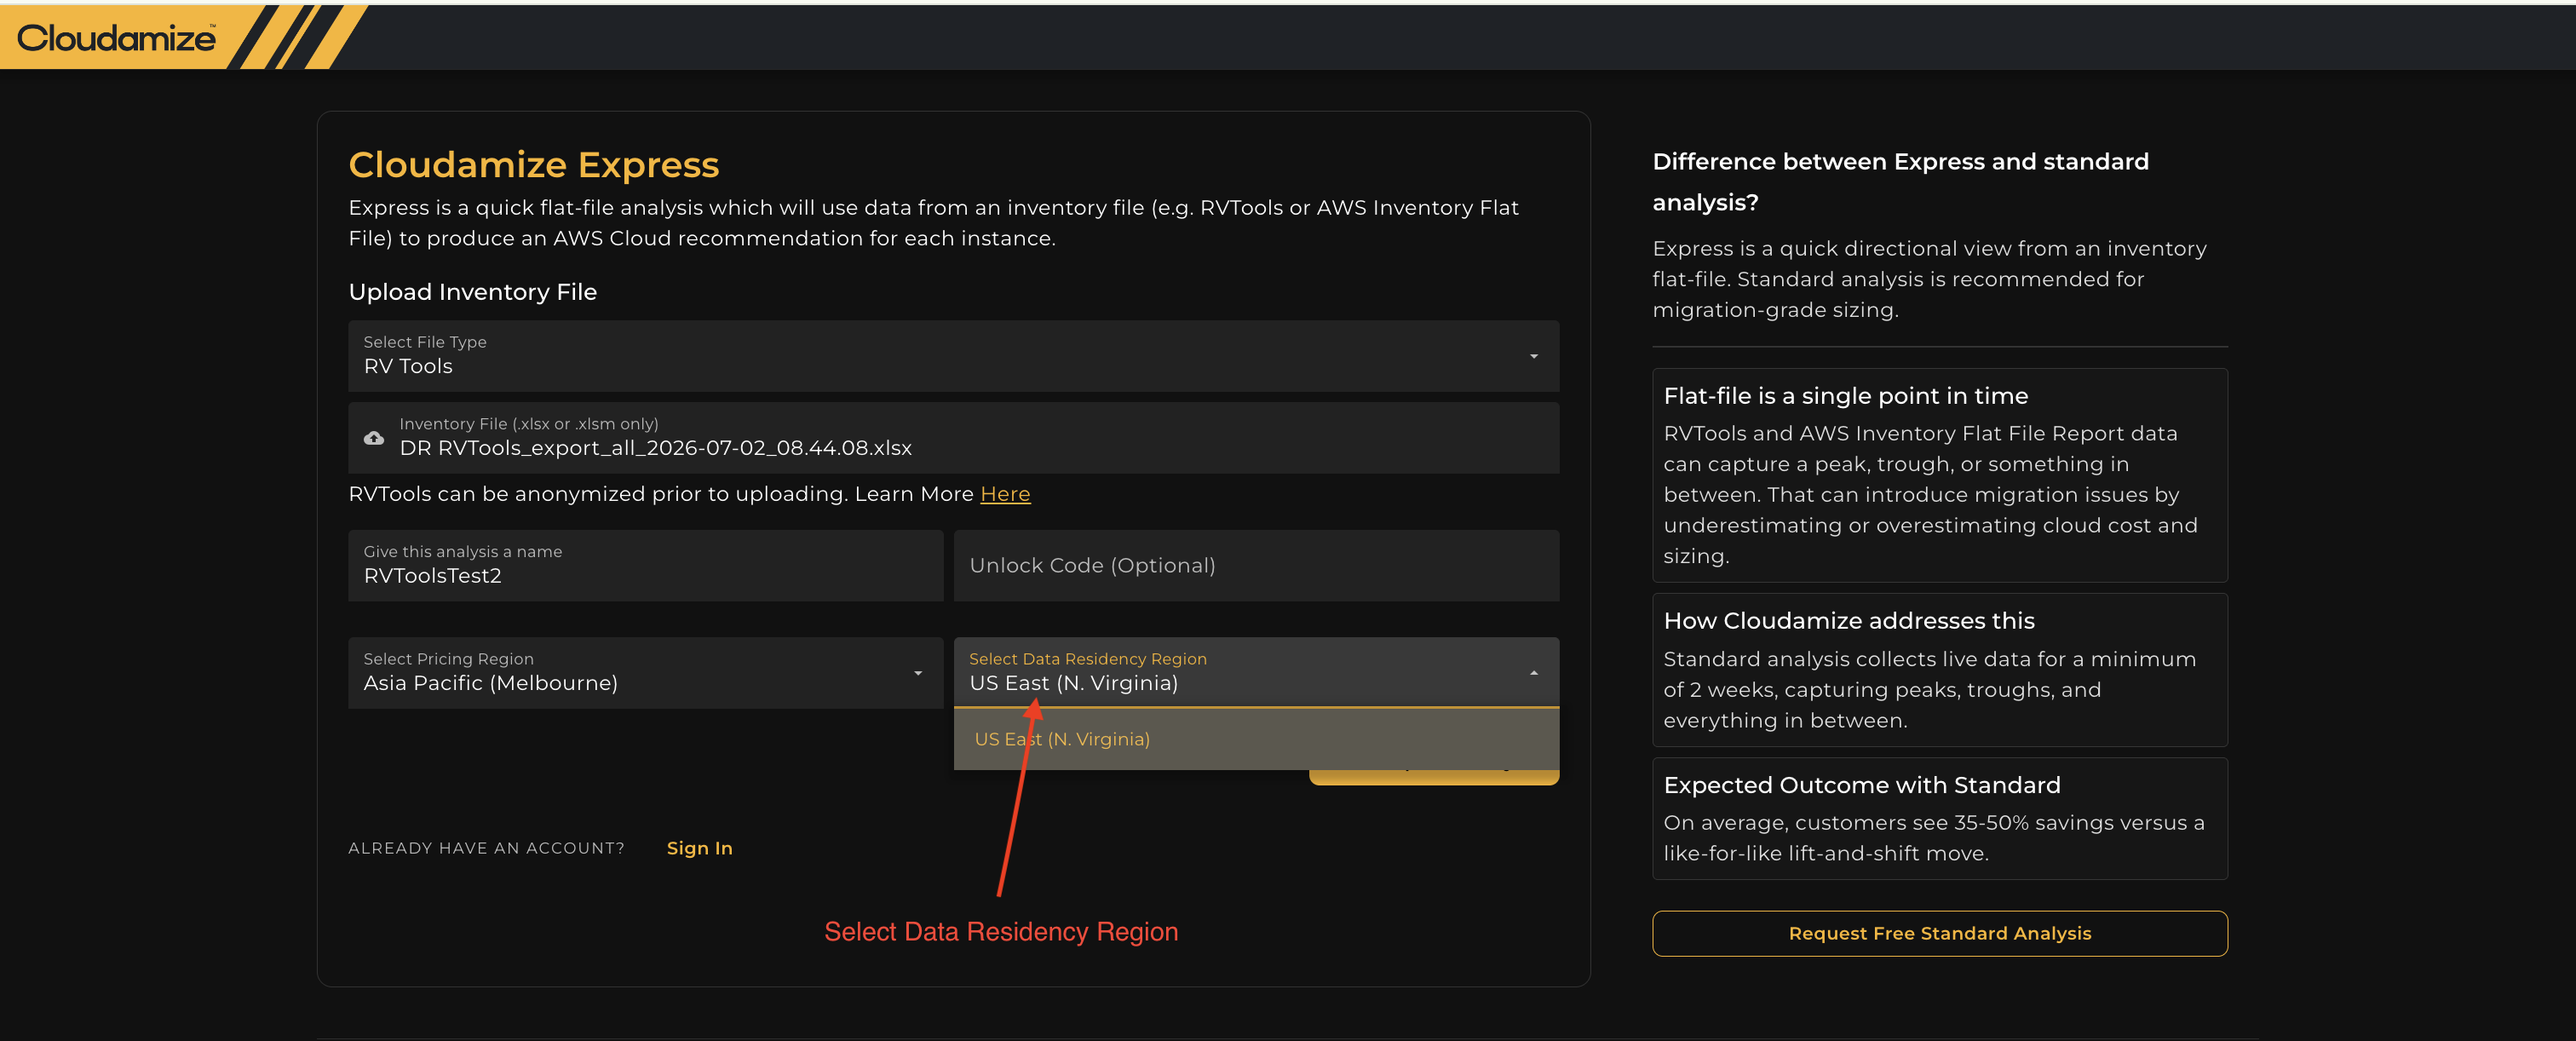Select US East (N. Virginia) option

pos(1256,739)
